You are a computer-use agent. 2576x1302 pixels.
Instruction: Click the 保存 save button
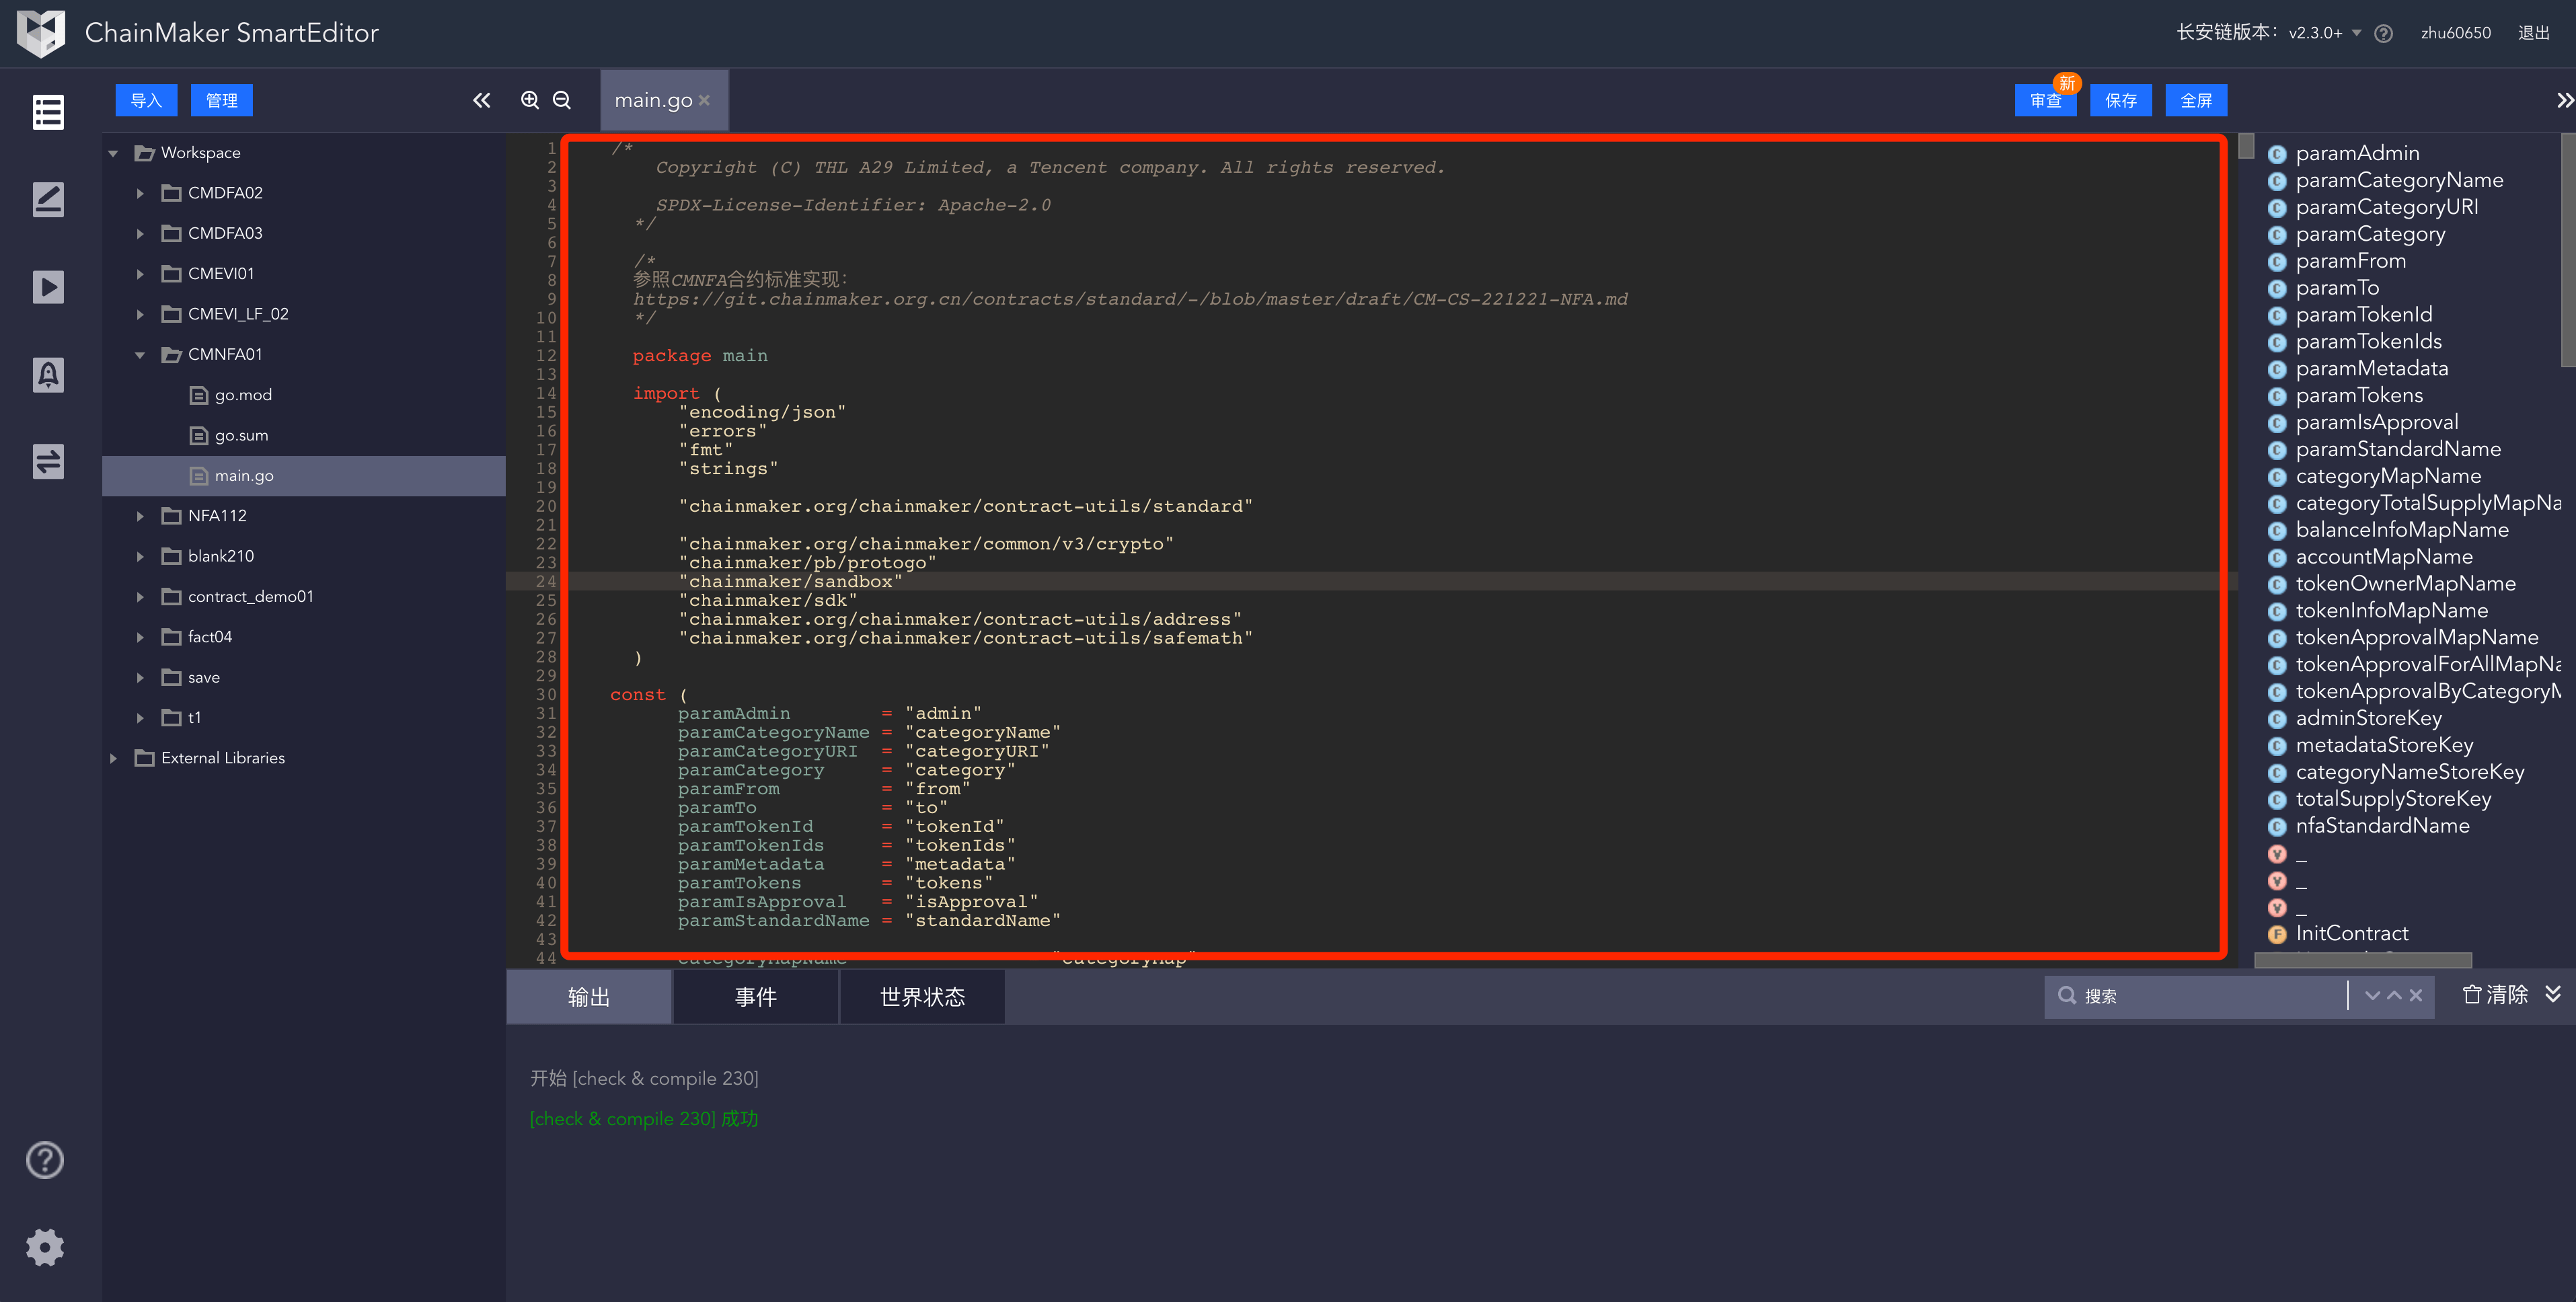point(2120,100)
